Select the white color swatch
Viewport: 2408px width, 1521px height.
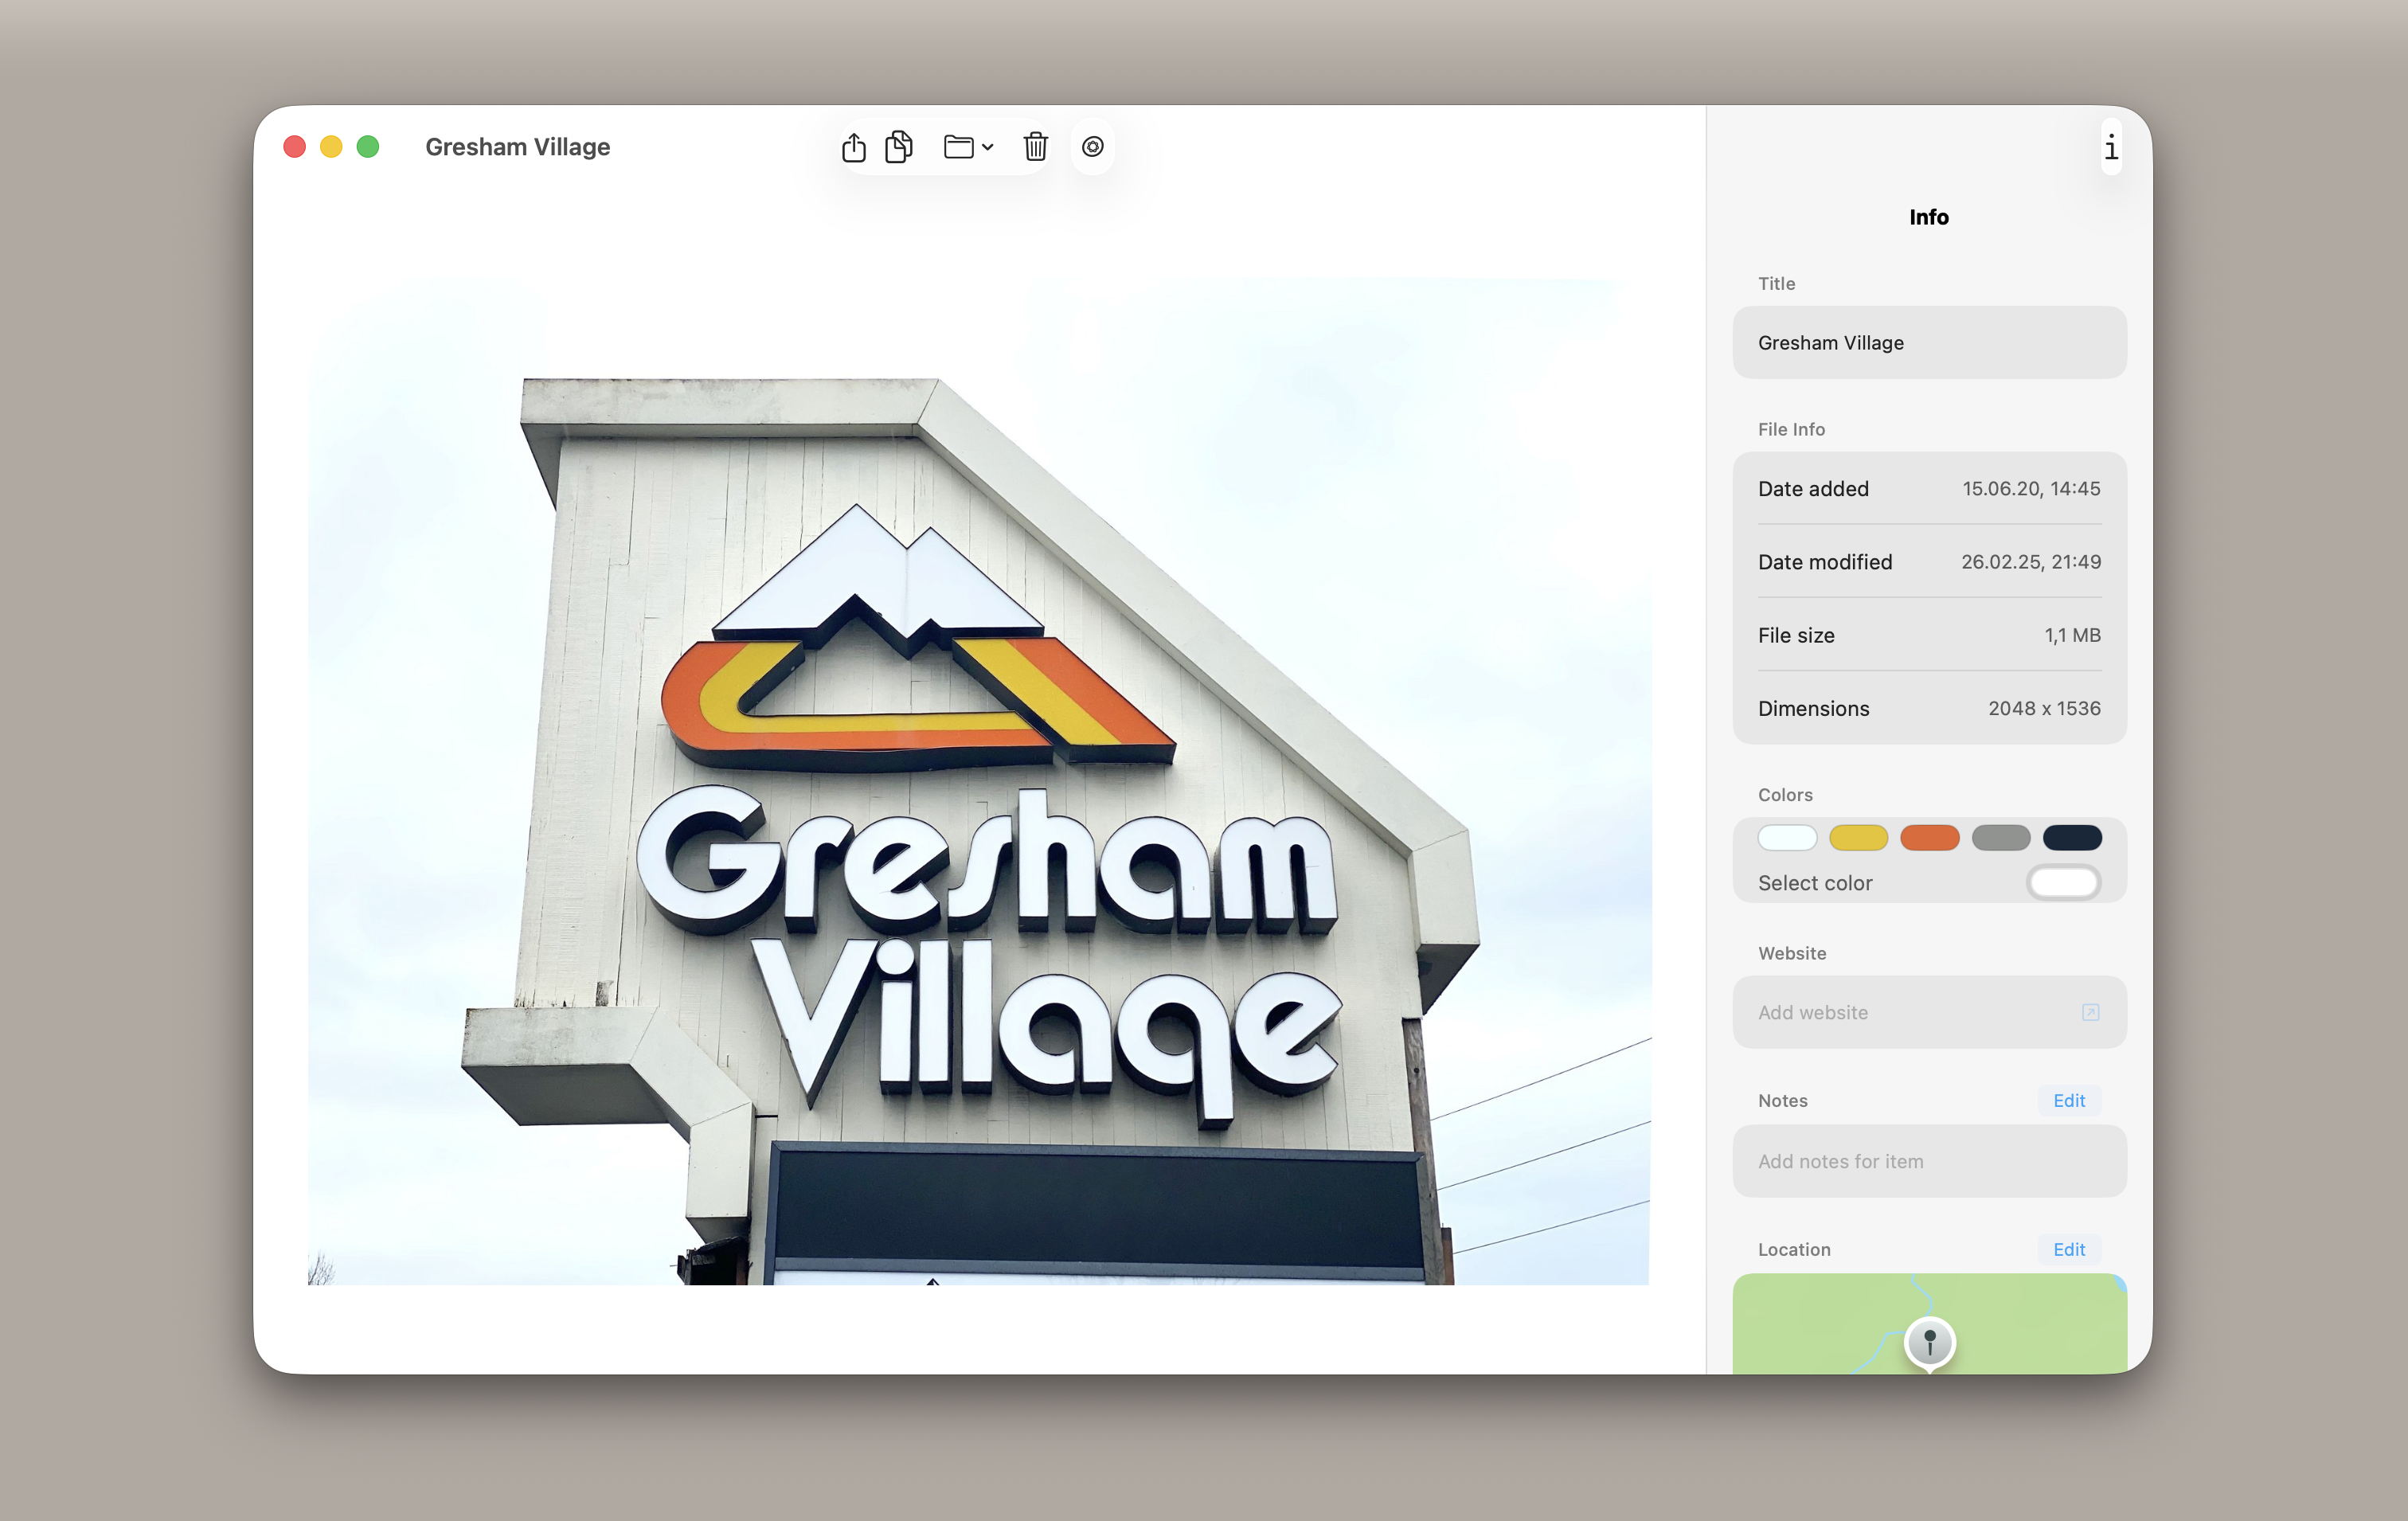[x=1787, y=837]
